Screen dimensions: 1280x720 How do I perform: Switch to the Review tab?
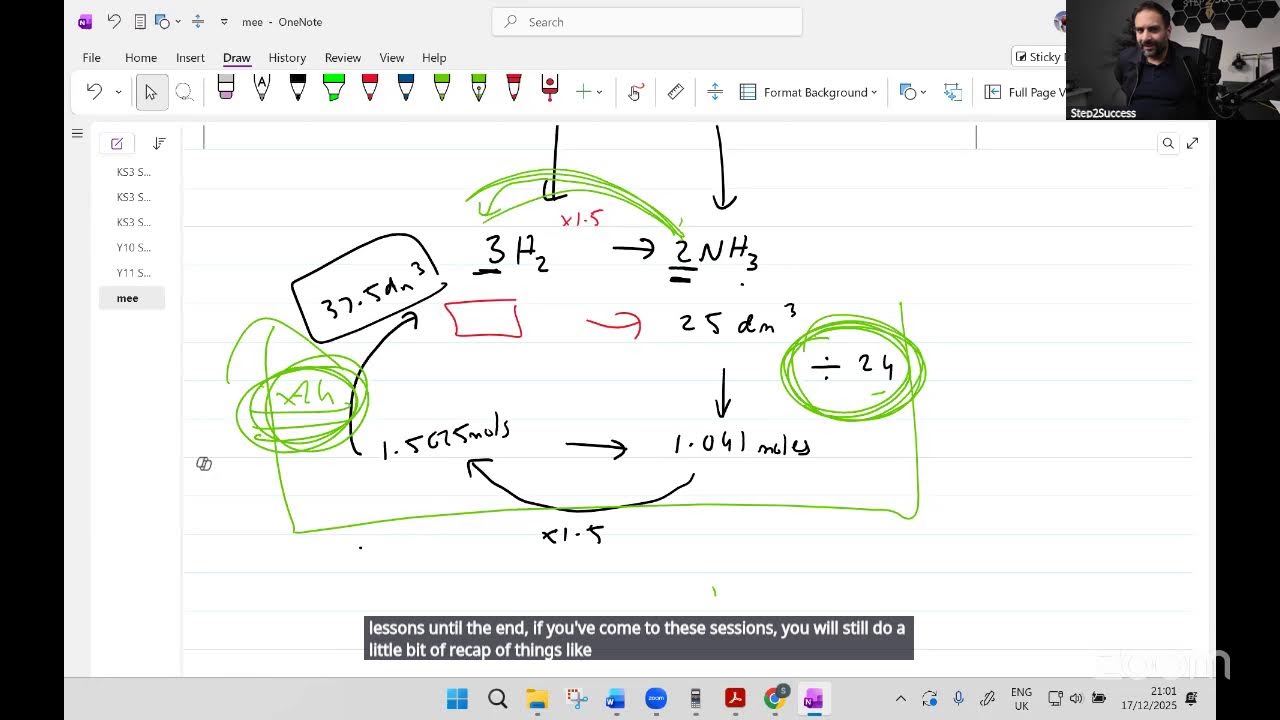click(343, 57)
